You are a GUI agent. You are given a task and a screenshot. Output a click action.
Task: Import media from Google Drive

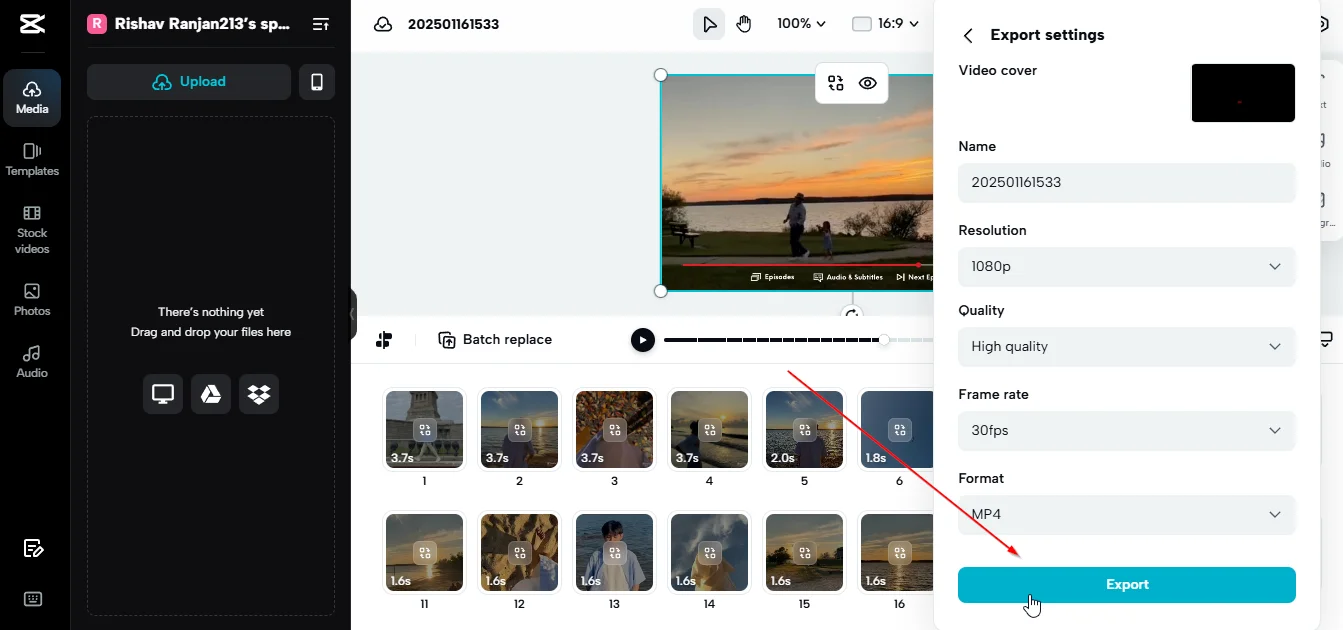pos(210,393)
